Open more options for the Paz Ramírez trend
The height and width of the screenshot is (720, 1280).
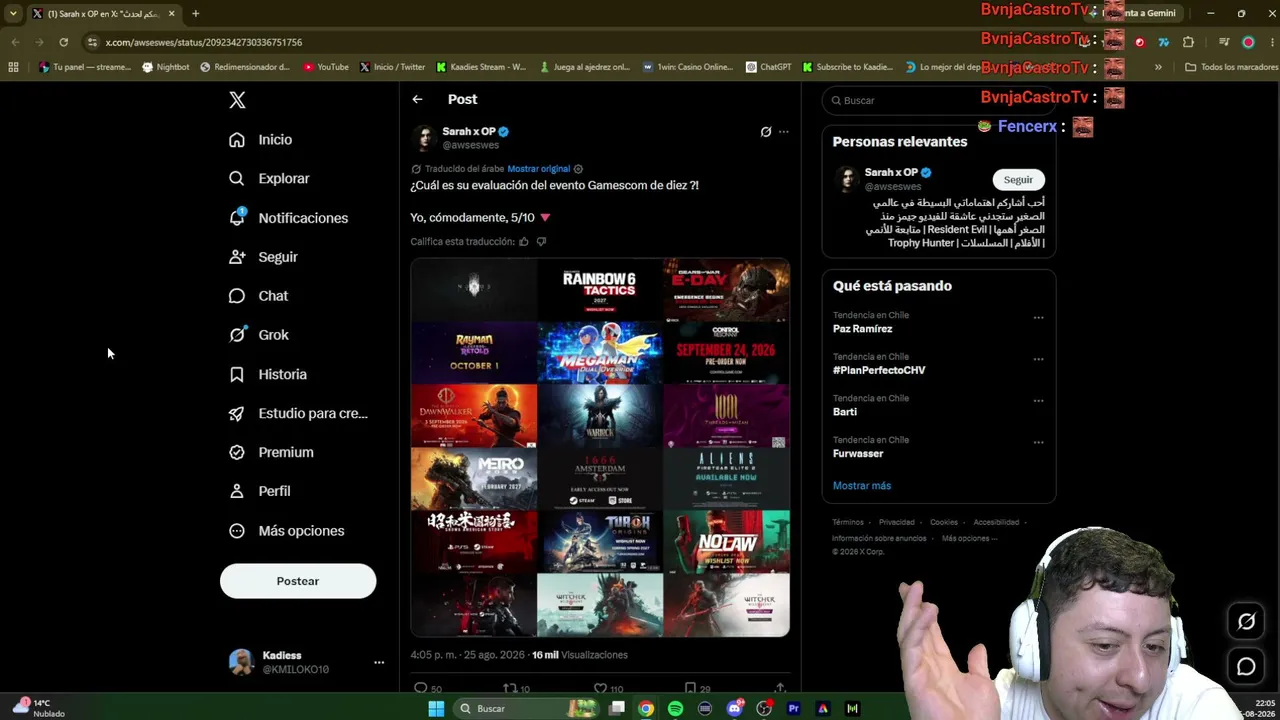click(1038, 318)
